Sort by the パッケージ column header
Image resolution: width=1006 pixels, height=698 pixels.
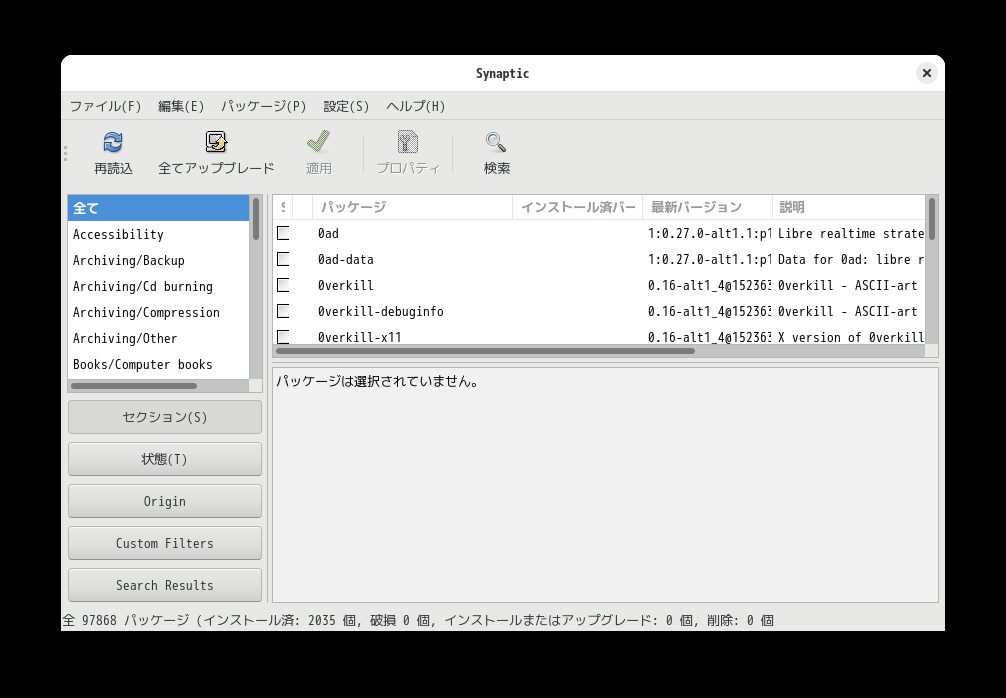413,207
